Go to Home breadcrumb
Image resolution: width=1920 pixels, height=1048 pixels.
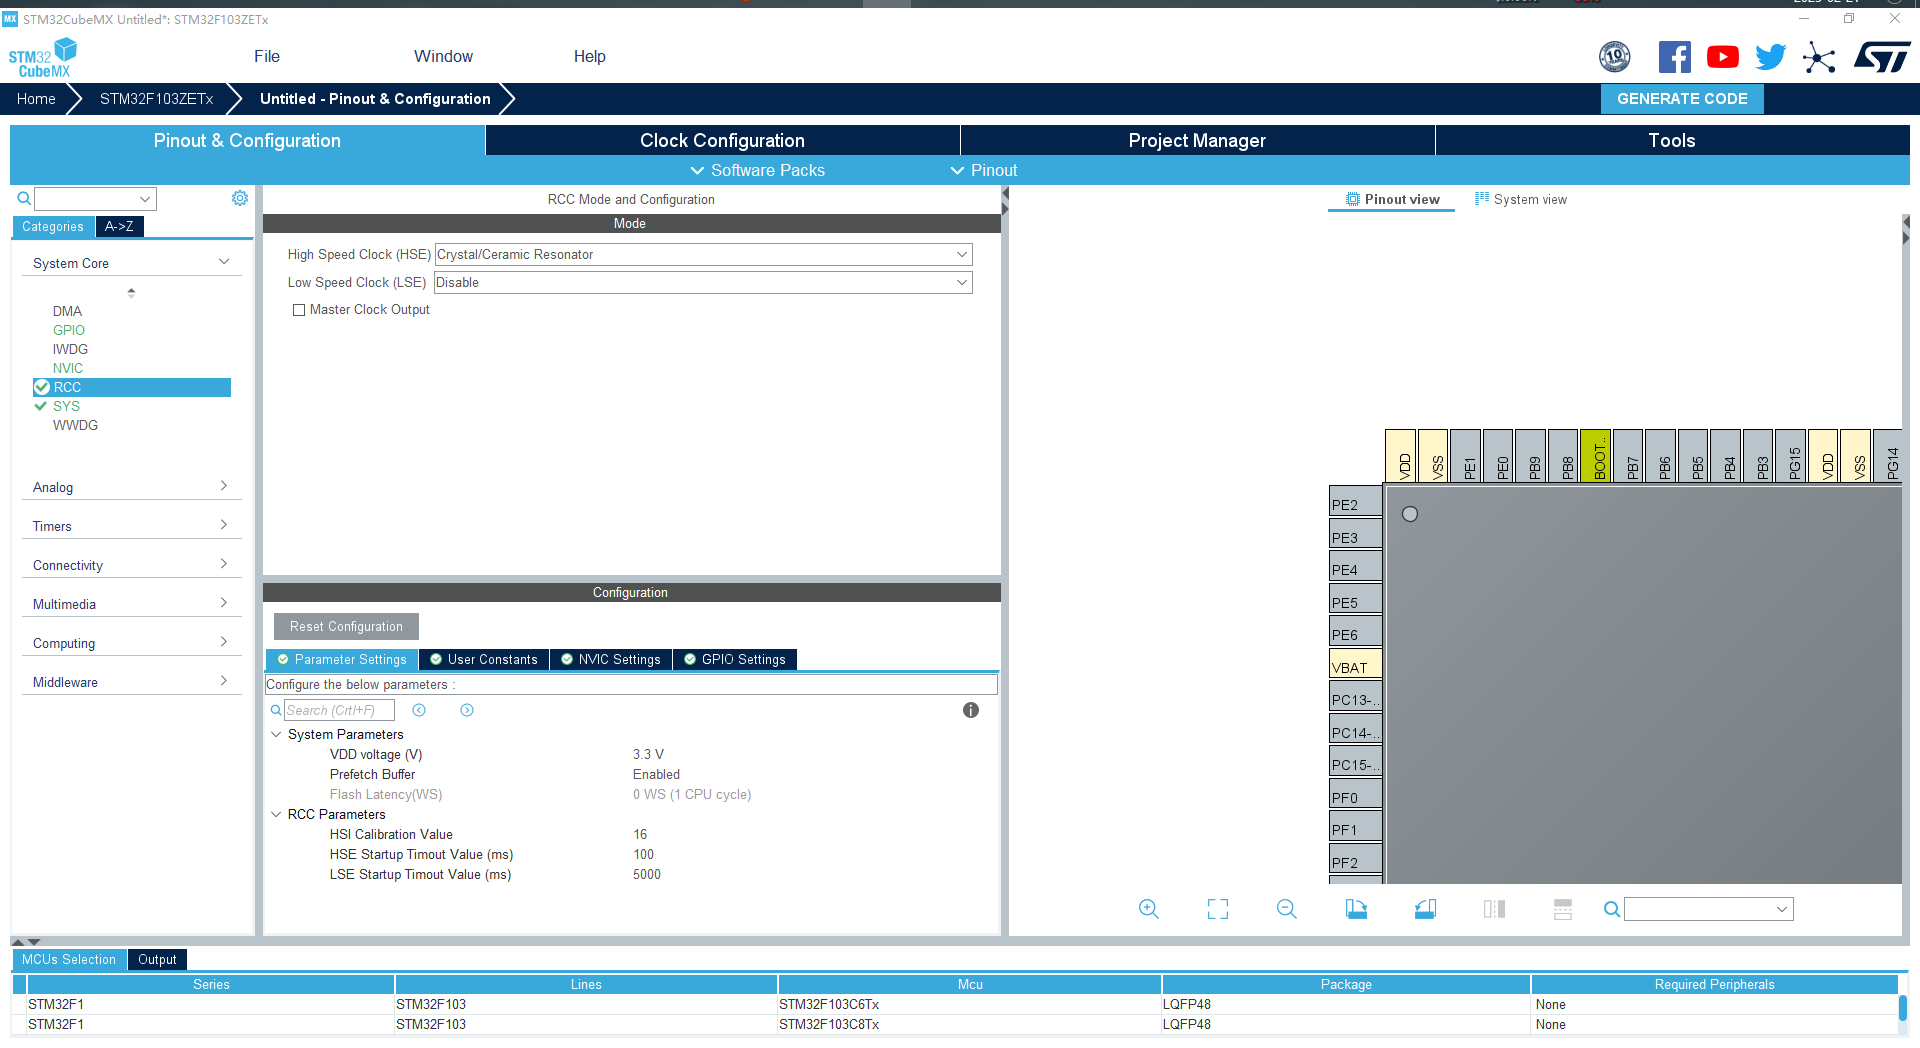36,99
